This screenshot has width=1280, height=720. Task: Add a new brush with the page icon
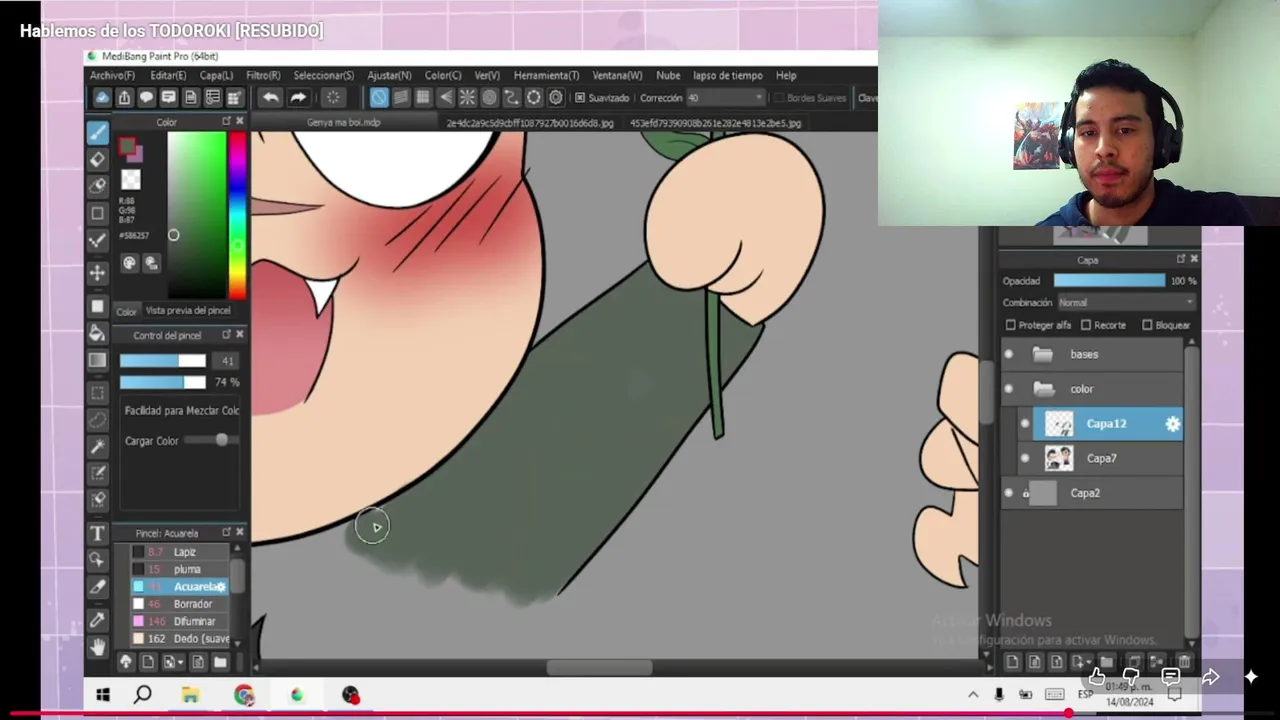coord(148,662)
